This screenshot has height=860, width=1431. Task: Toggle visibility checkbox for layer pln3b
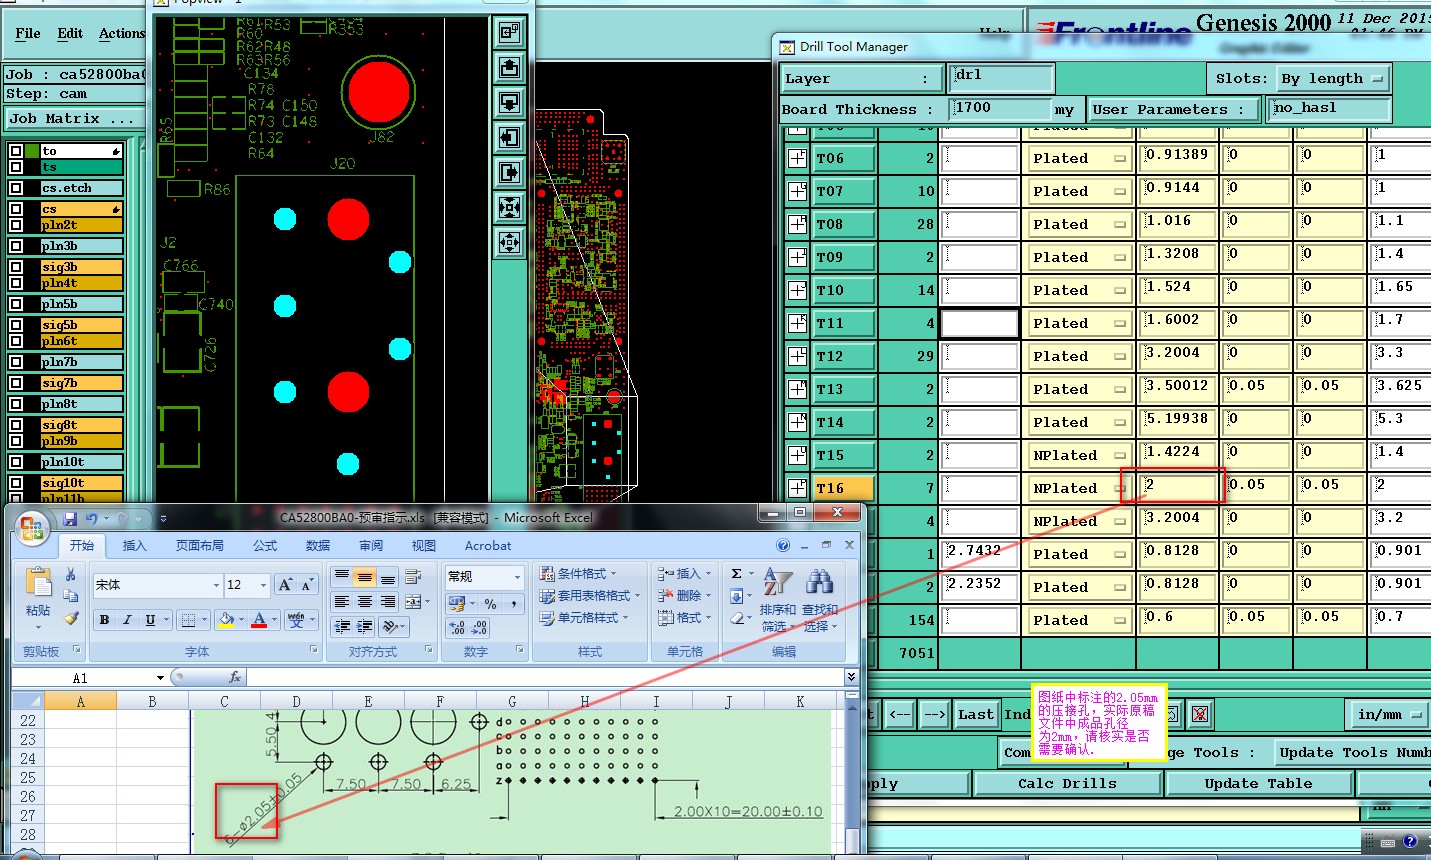[16, 246]
